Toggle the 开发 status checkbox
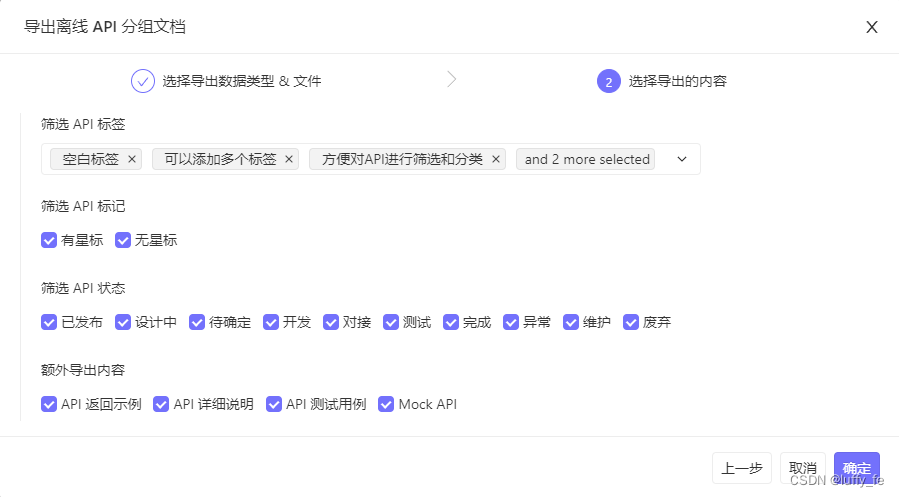Viewport: 899px width, 497px height. pyautogui.click(x=271, y=322)
